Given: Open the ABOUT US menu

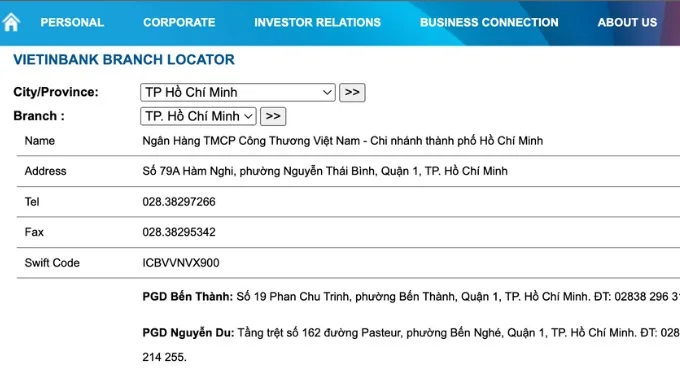Looking at the screenshot, I should tap(627, 23).
